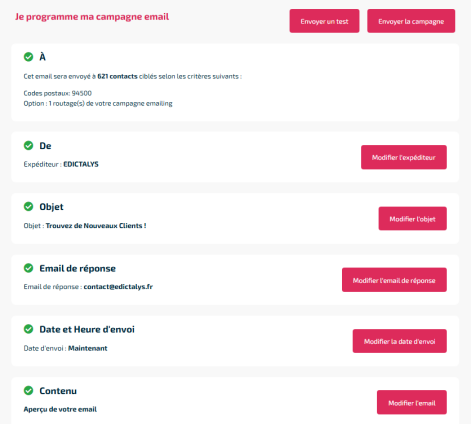Click the green checkmark next to Contenu
The width and height of the screenshot is (471, 424).
(28, 390)
